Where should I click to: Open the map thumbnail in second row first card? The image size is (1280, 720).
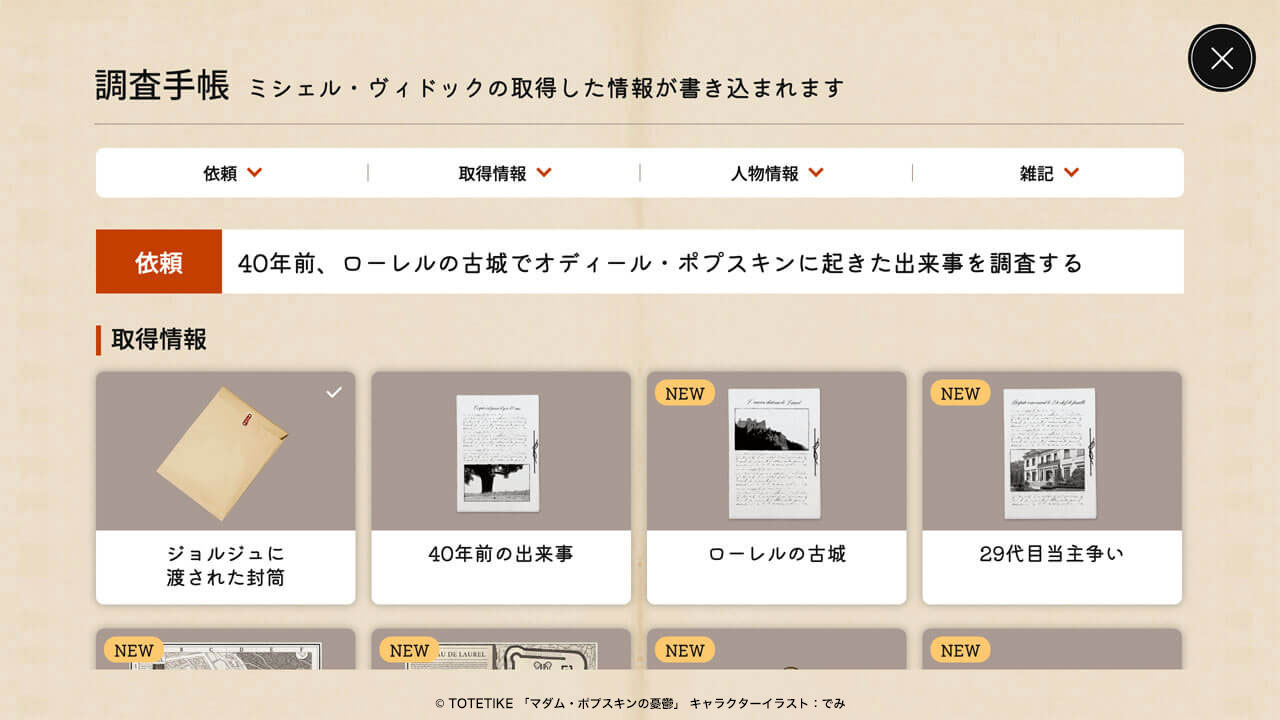coord(226,655)
